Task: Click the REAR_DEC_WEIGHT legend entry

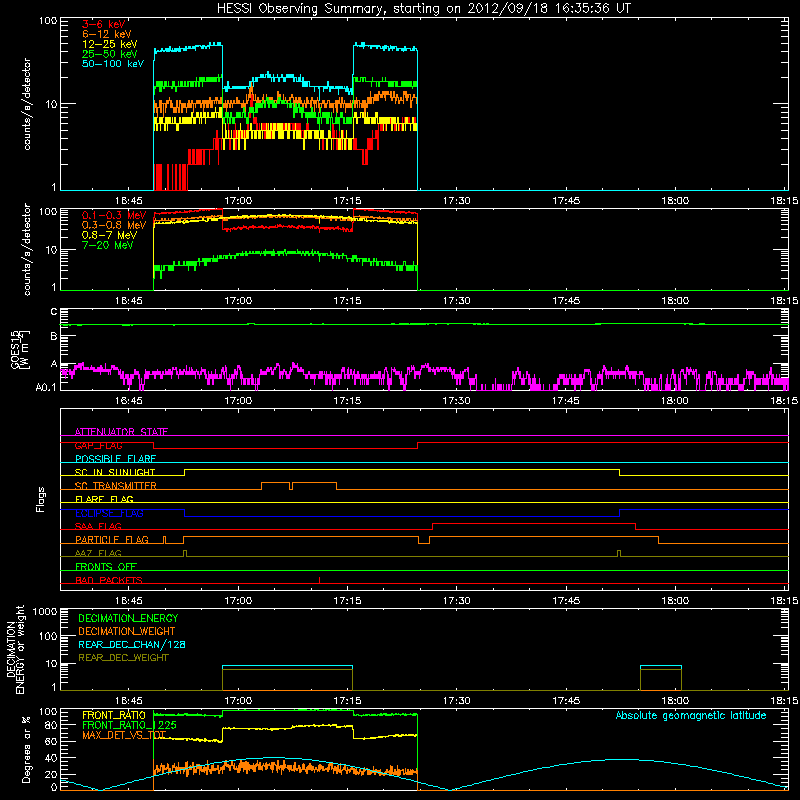Action: point(123,658)
